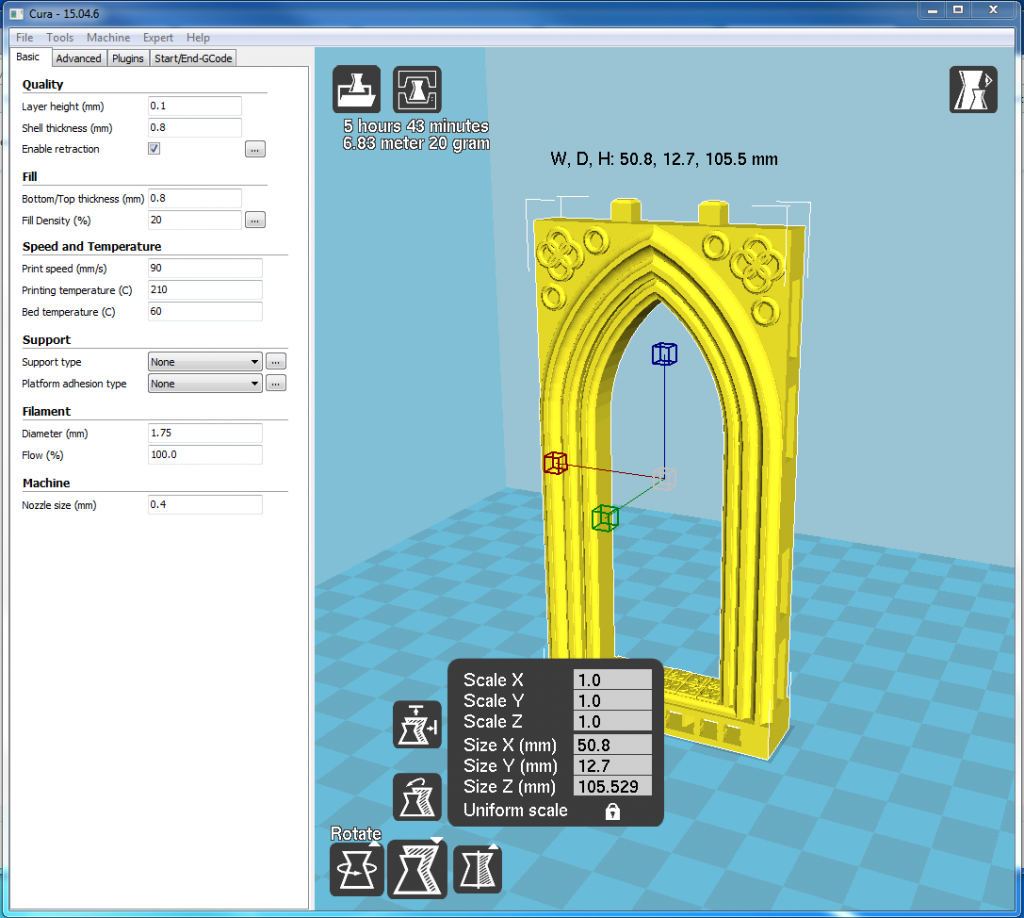This screenshot has height=918, width=1024.
Task: Click the Scale Z value field
Action: (613, 721)
